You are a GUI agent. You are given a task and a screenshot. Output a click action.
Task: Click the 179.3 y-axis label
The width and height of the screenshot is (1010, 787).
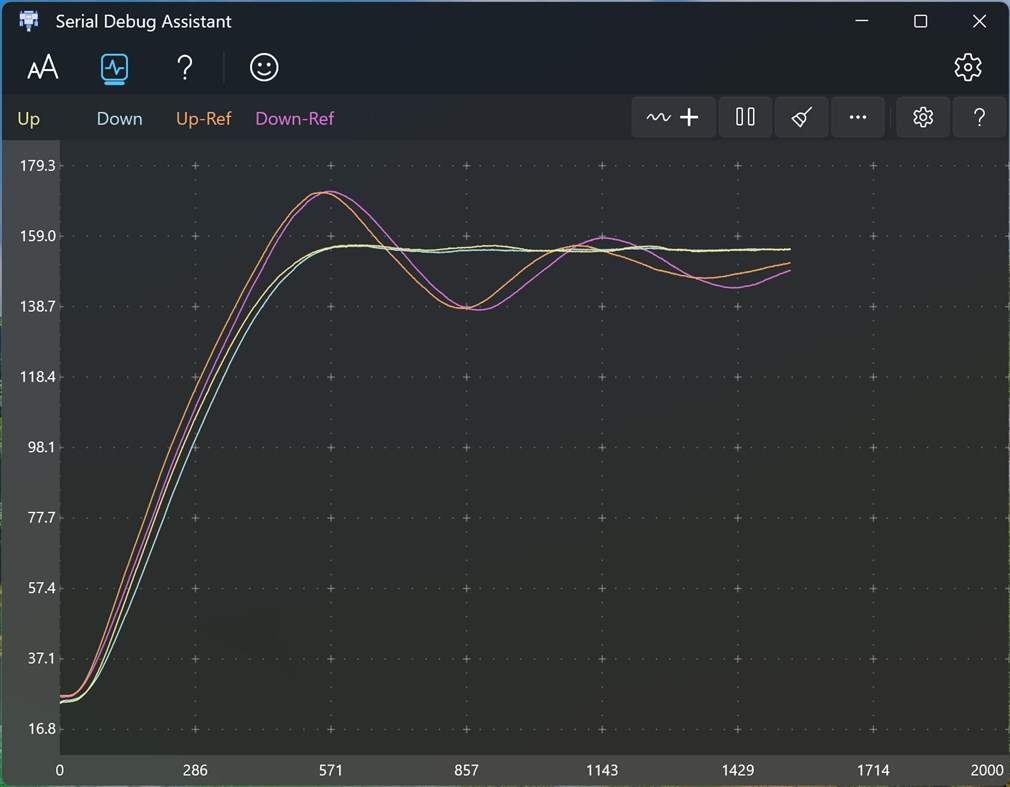[37, 166]
